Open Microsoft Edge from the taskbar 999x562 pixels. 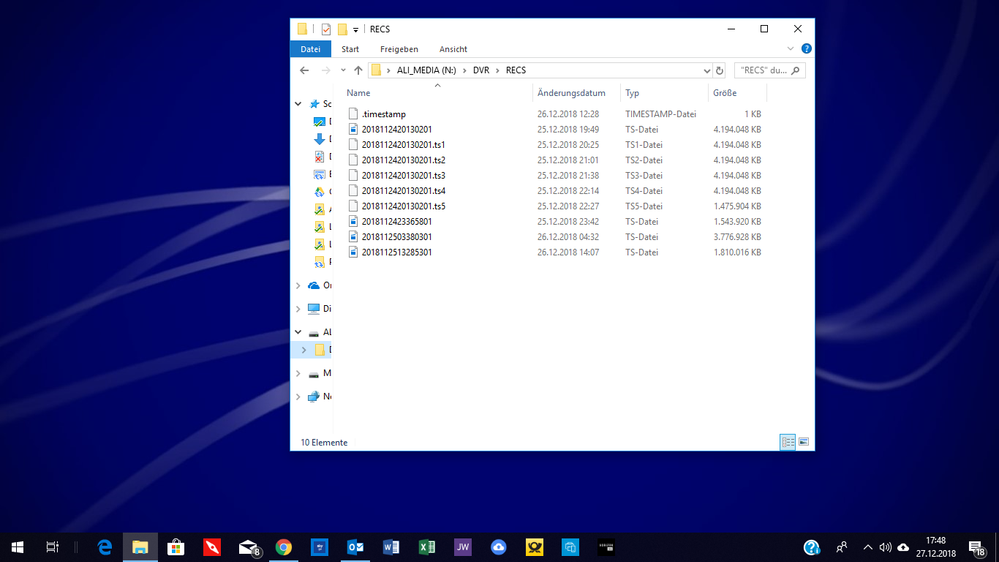pos(105,547)
